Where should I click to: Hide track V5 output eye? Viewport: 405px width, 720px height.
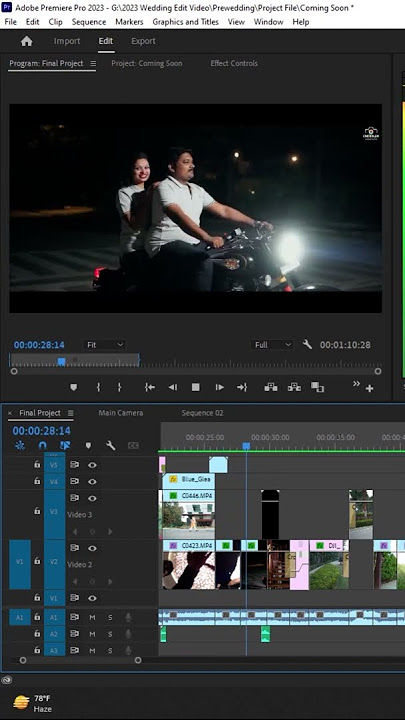[x=92, y=465]
